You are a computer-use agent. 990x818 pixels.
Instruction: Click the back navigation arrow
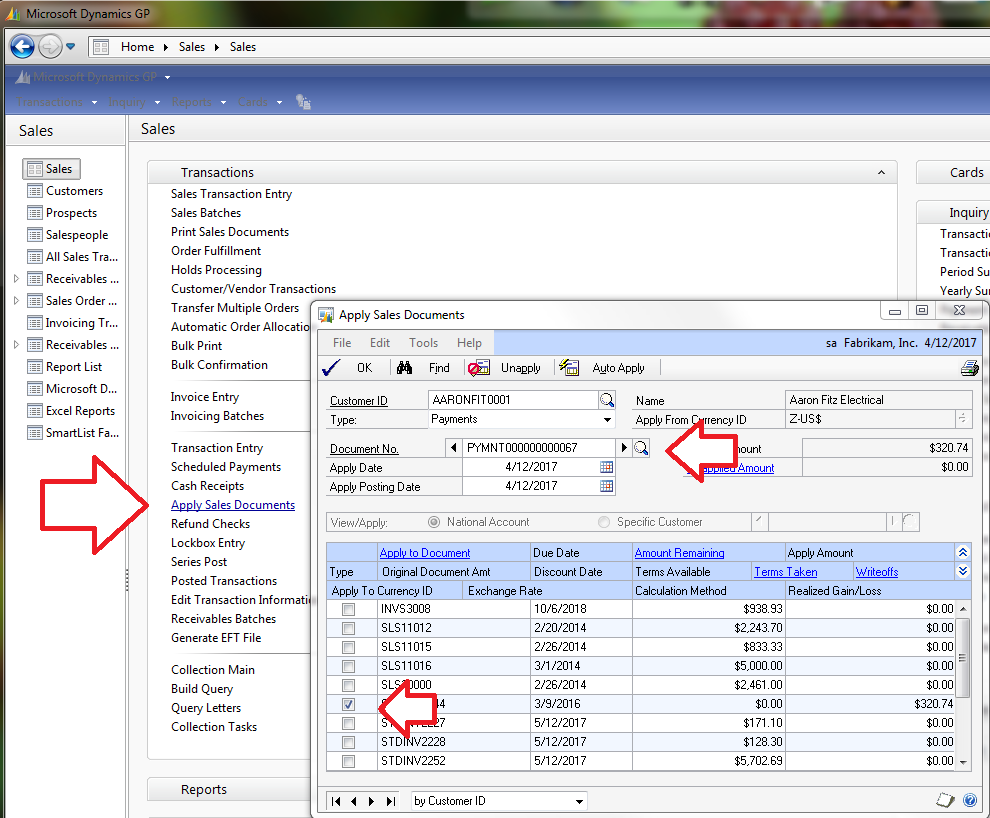point(22,47)
